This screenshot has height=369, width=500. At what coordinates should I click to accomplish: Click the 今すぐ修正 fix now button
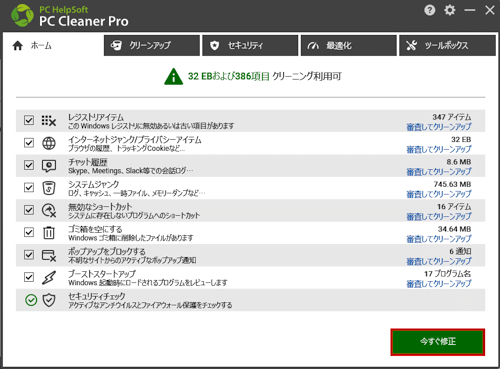pos(438,342)
